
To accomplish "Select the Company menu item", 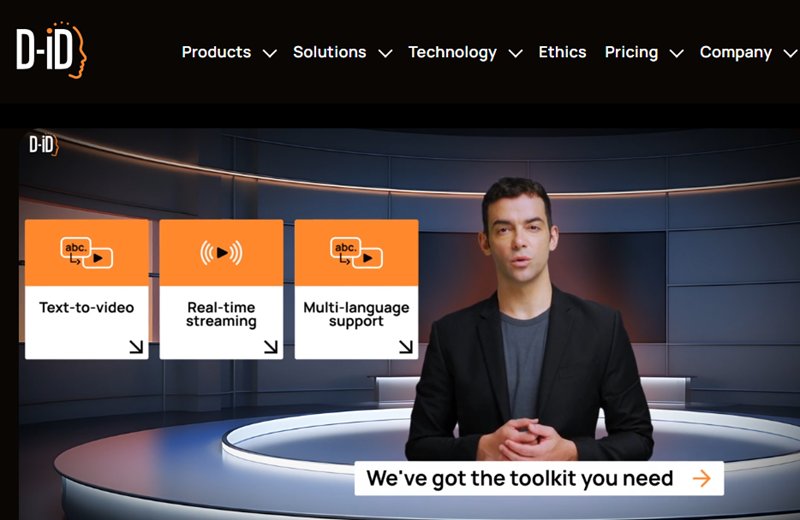I will pos(735,52).
